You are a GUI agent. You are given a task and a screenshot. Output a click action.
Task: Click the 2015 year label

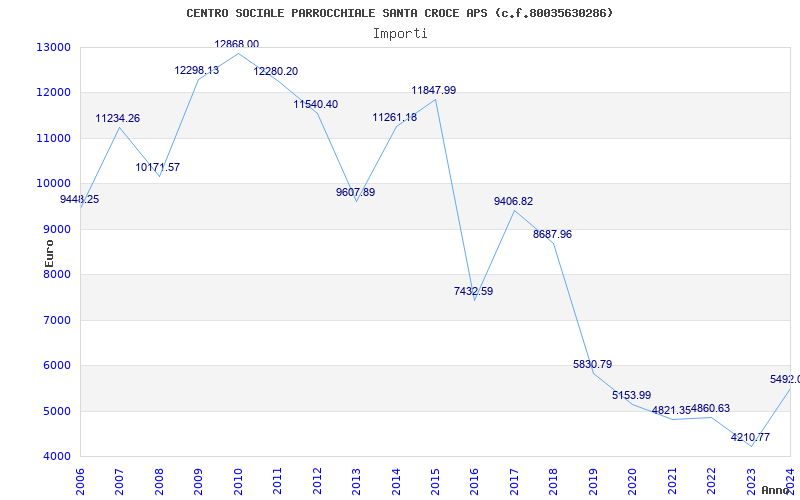(435, 481)
